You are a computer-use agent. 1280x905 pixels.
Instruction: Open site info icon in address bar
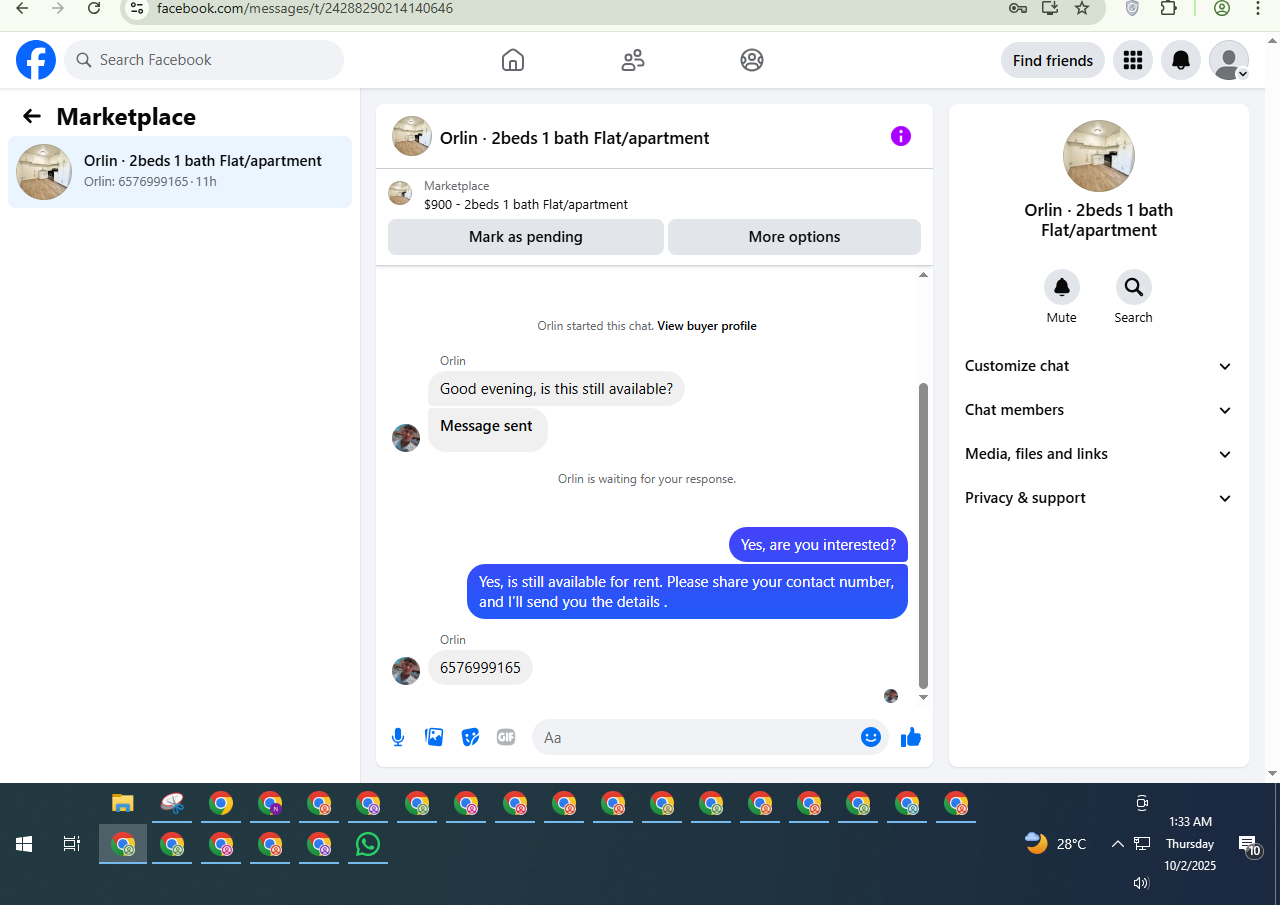[x=138, y=8]
